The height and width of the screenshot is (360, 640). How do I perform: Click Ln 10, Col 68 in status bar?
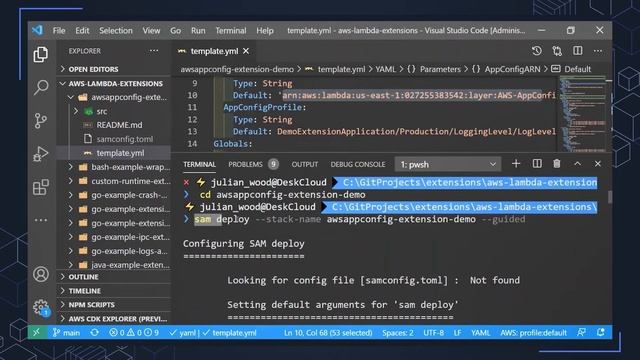328,333
